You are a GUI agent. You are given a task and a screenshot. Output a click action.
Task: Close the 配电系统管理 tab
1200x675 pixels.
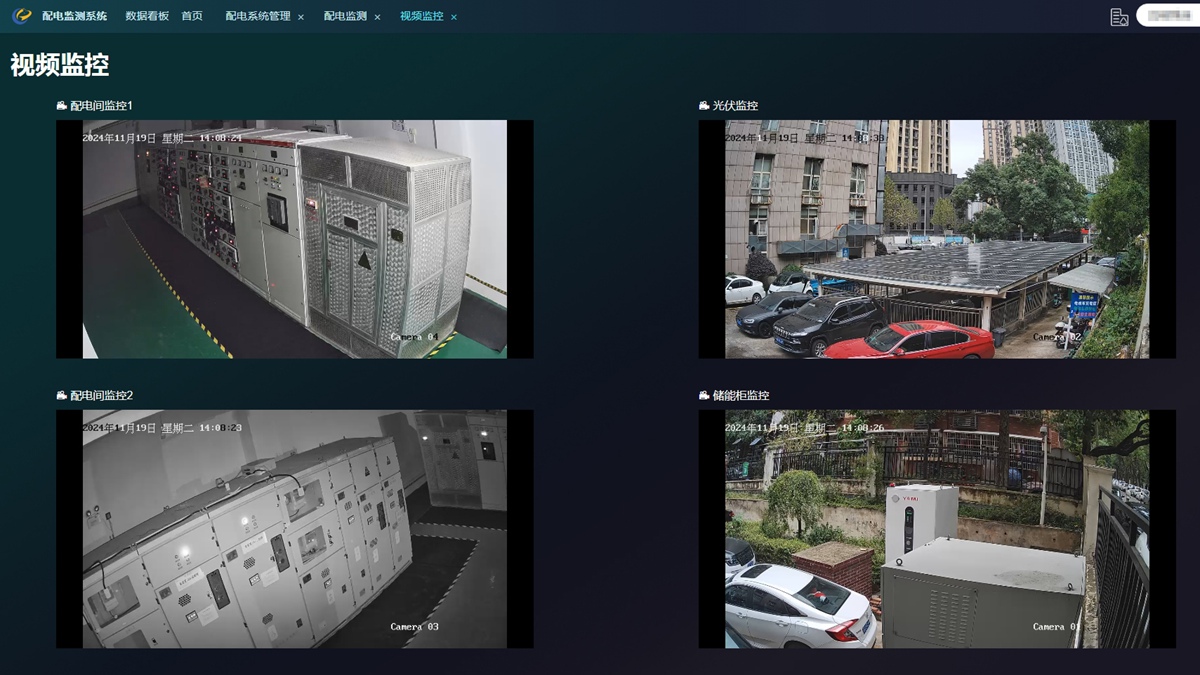[x=301, y=17]
